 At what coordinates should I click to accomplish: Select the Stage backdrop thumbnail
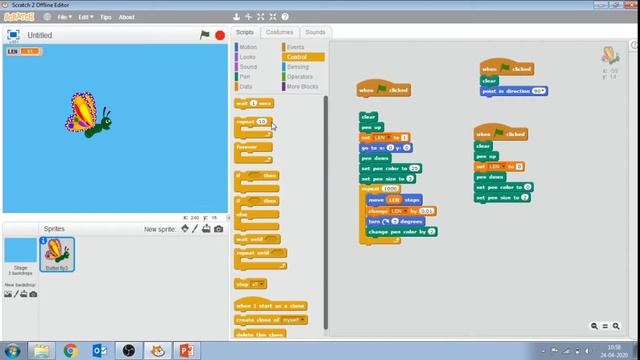point(20,251)
